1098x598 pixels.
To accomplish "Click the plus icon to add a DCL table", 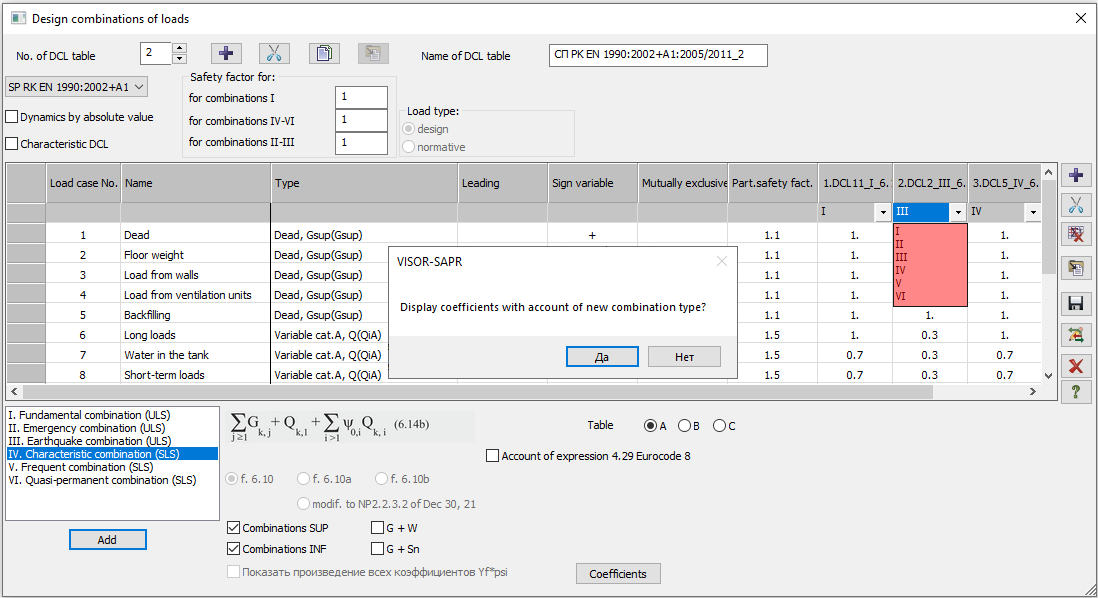I will [227, 54].
